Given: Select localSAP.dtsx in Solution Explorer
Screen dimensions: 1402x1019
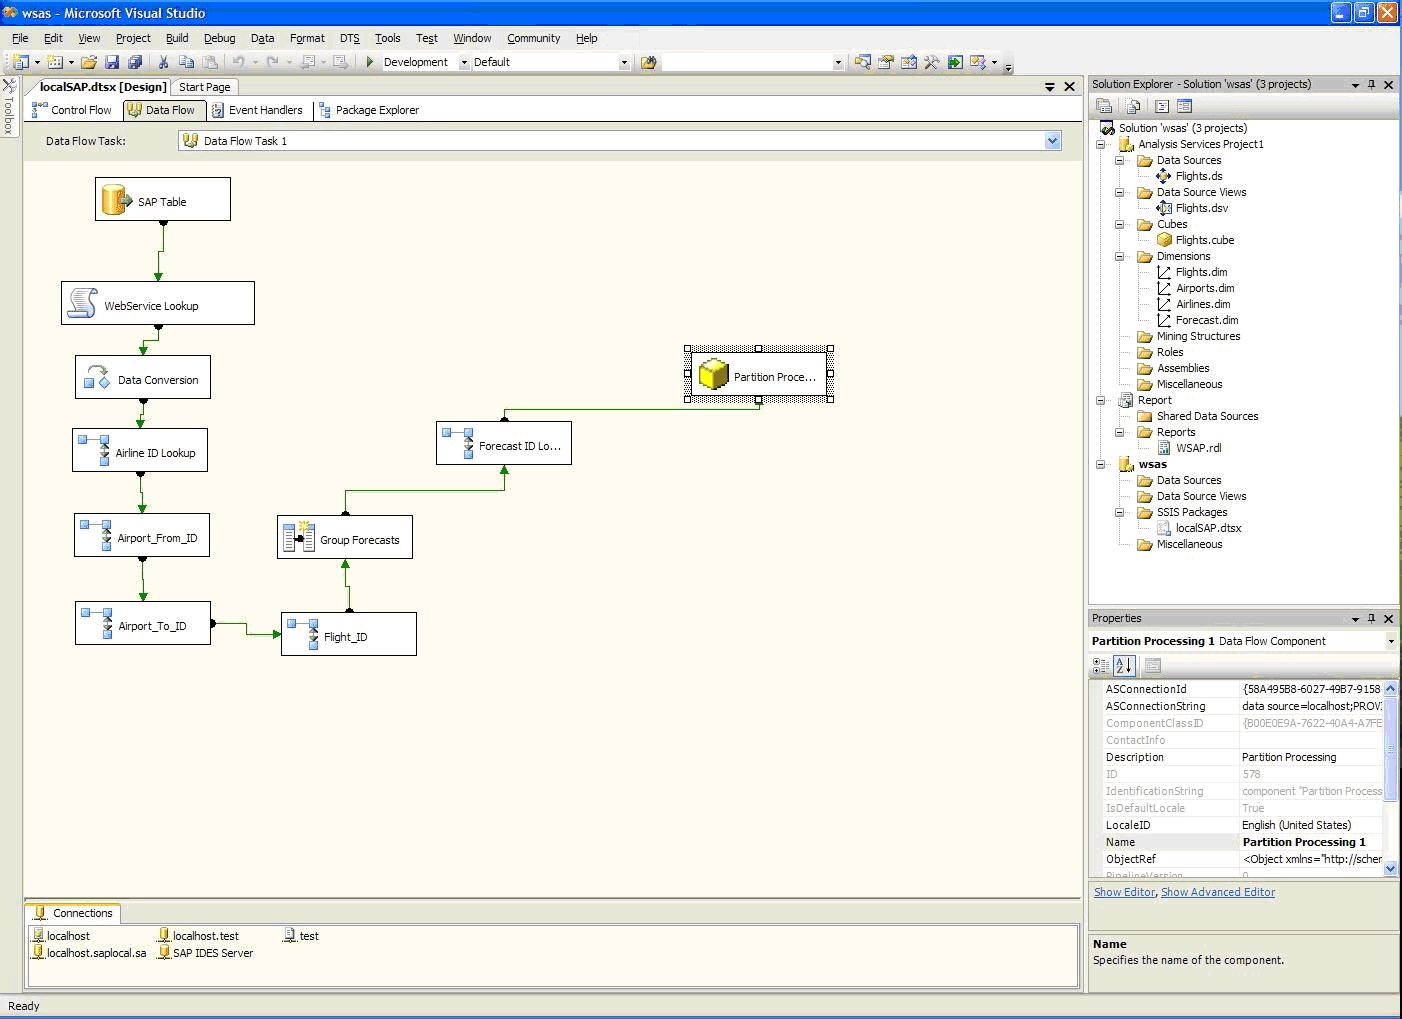Looking at the screenshot, I should 1199,528.
